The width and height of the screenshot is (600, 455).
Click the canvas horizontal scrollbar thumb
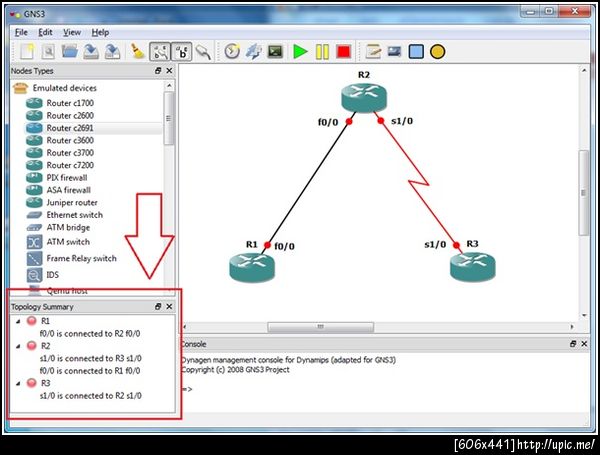click(320, 327)
